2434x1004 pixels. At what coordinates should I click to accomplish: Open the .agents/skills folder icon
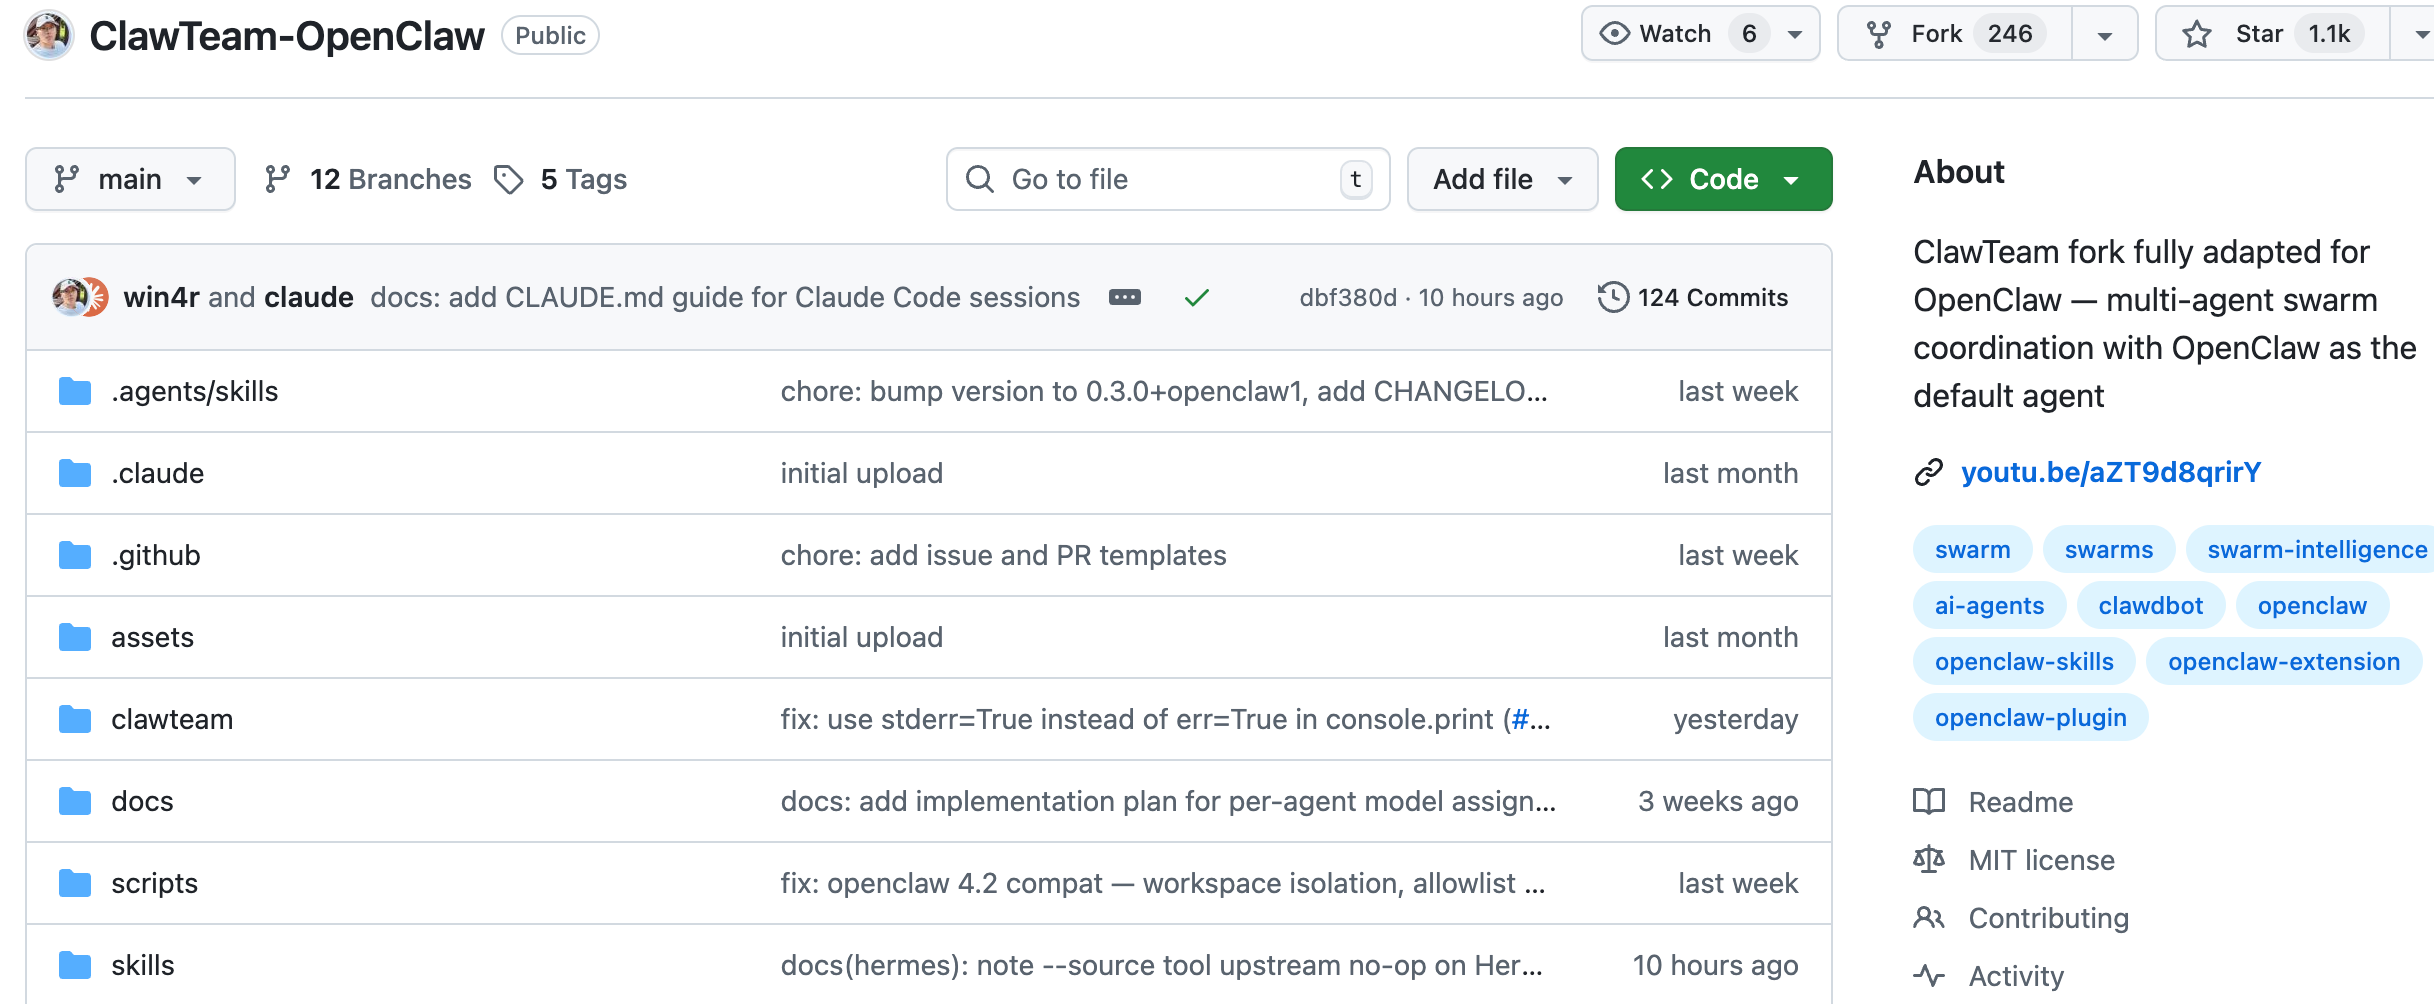75,391
